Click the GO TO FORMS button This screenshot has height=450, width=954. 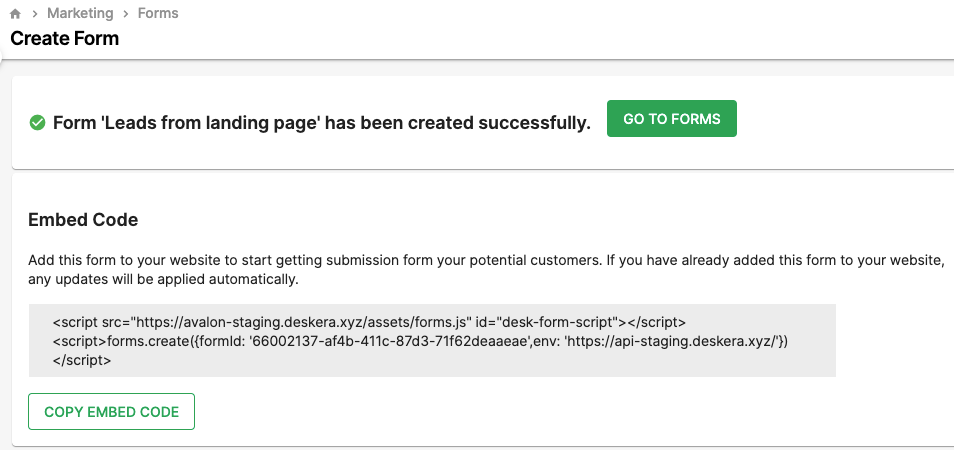coord(672,119)
